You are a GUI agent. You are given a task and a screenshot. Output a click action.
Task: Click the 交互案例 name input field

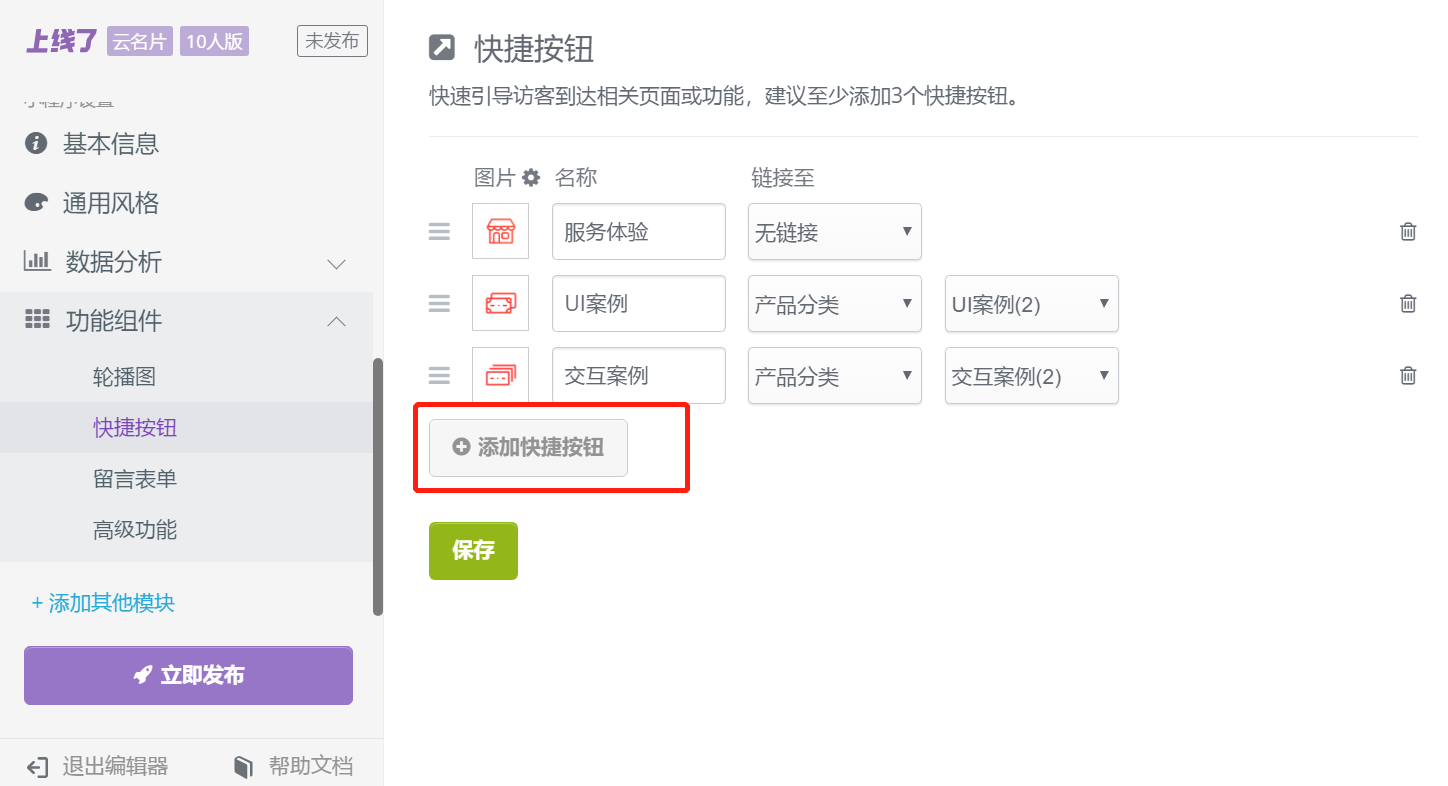[x=639, y=376]
